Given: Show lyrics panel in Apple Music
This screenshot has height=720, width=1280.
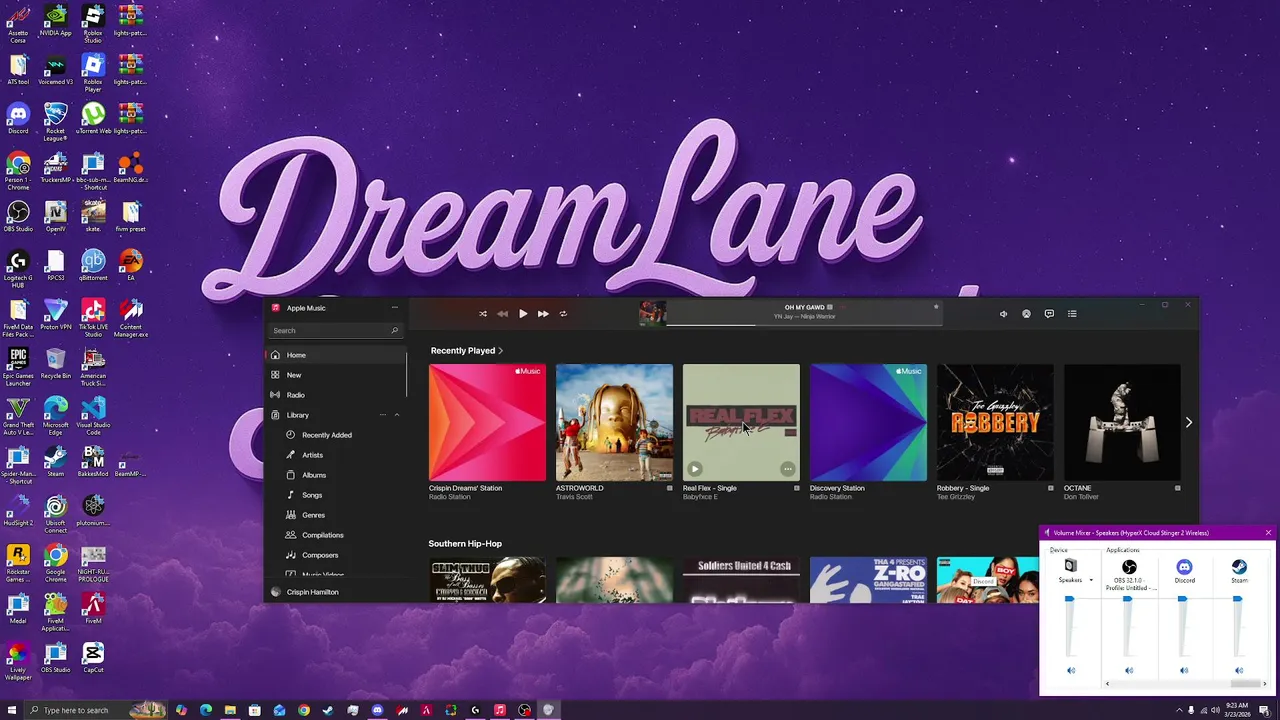Looking at the screenshot, I should (1049, 314).
